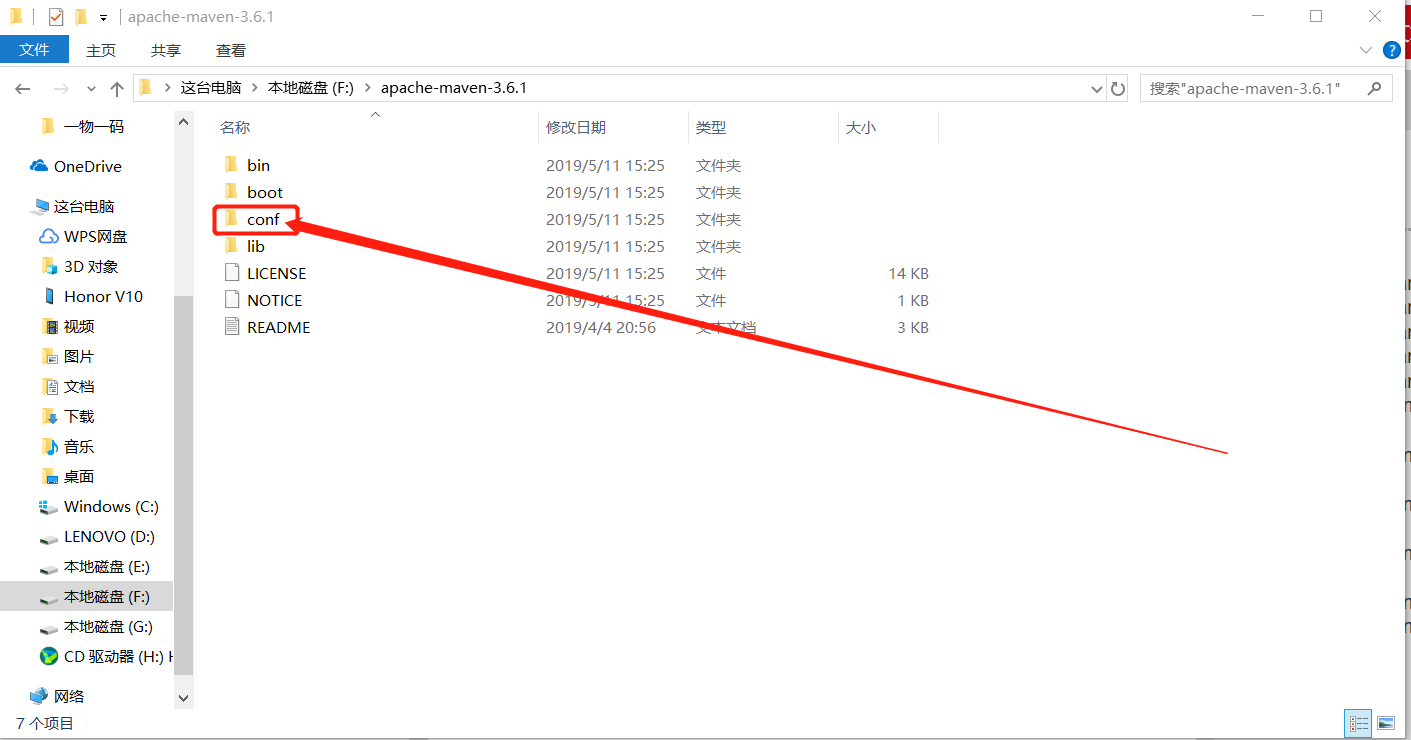Viewport: 1411px width, 740px height.
Task: Open the conf folder highlighted in red
Action: click(x=262, y=219)
